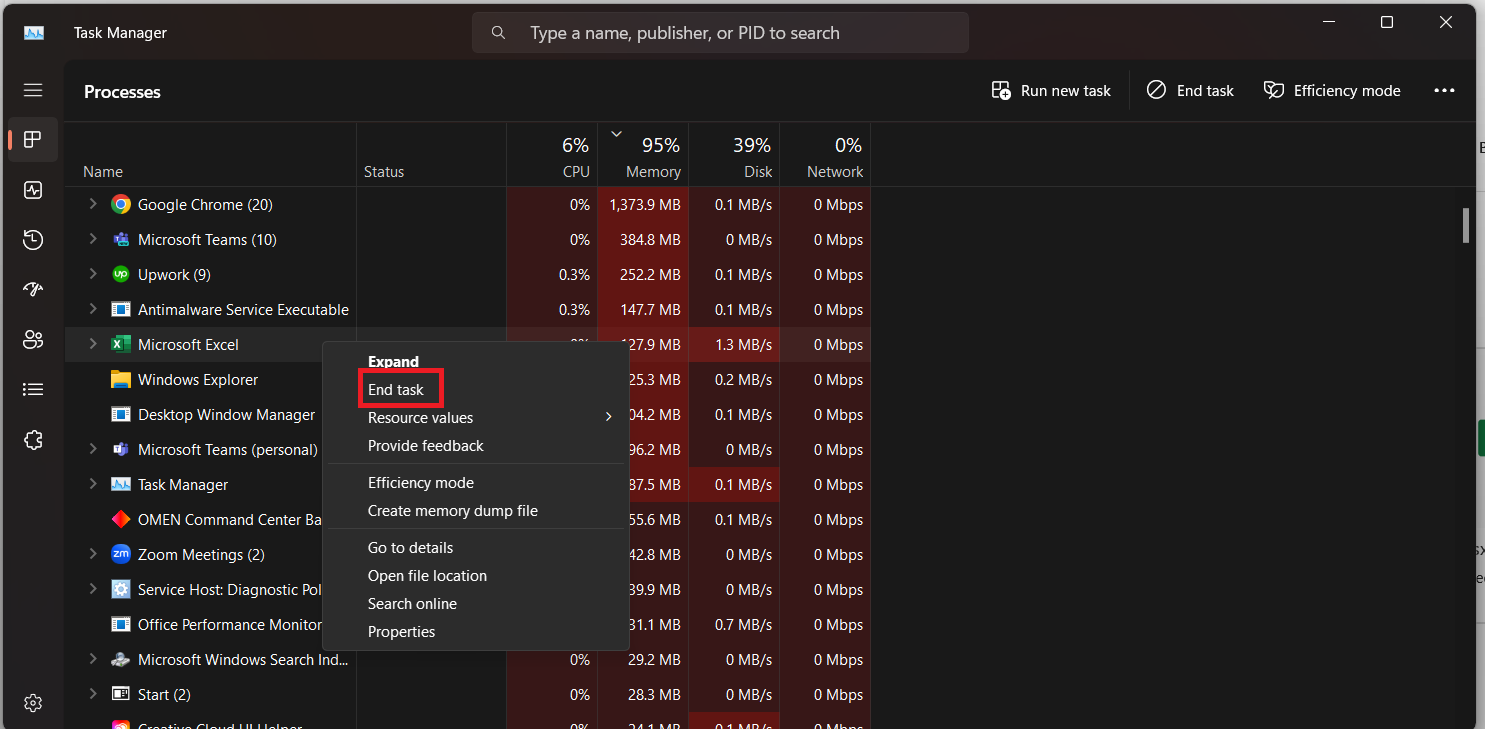
Task: Click the Office Performance Monitor icon
Action: coord(121,624)
